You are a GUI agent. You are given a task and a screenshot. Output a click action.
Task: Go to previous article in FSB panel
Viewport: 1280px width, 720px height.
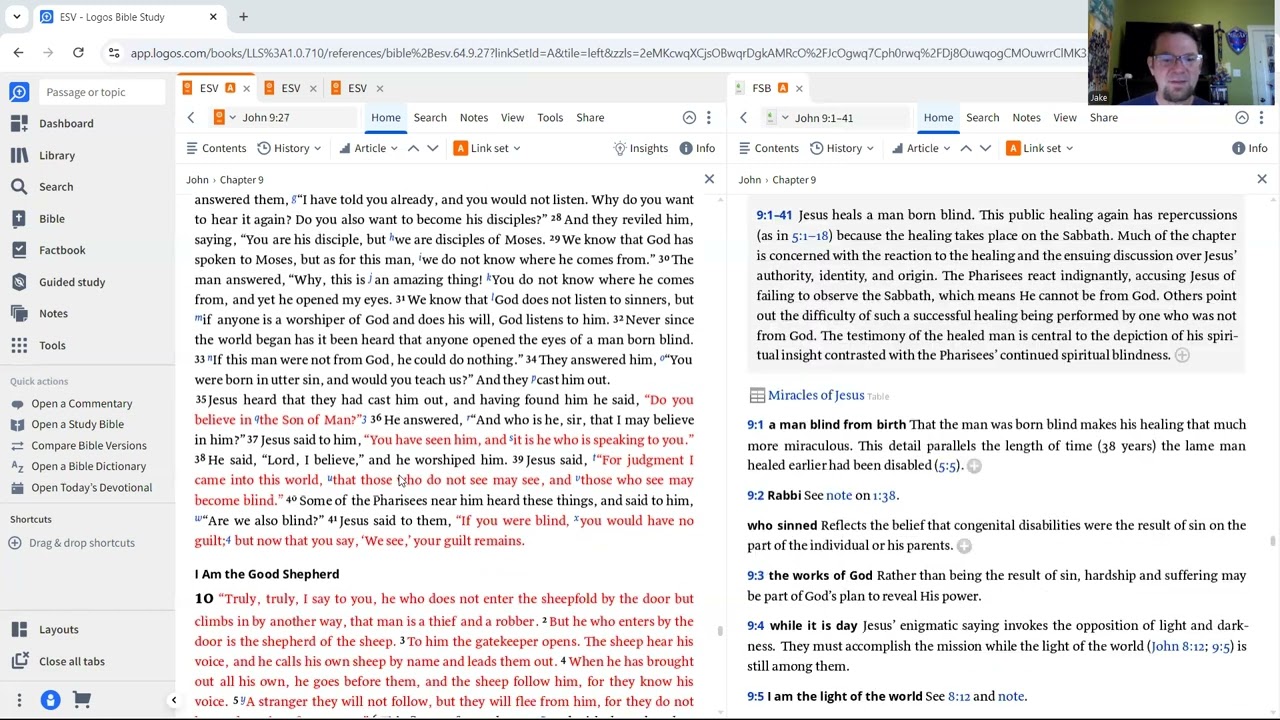coord(966,148)
